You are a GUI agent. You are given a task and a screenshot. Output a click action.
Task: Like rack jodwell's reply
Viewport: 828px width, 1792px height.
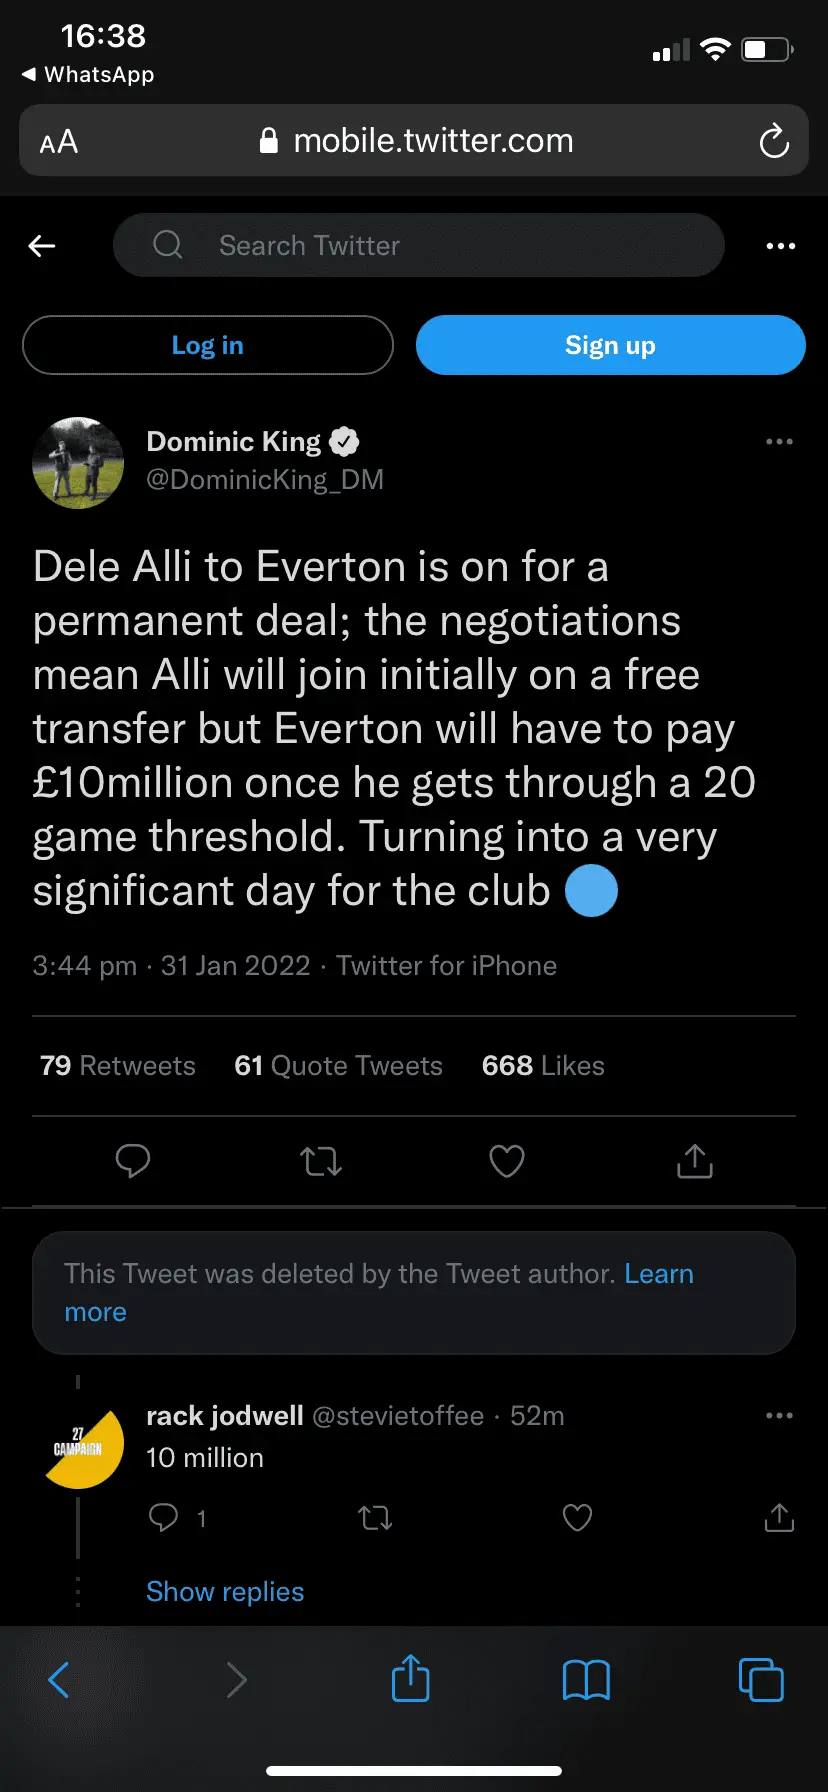tap(577, 1518)
